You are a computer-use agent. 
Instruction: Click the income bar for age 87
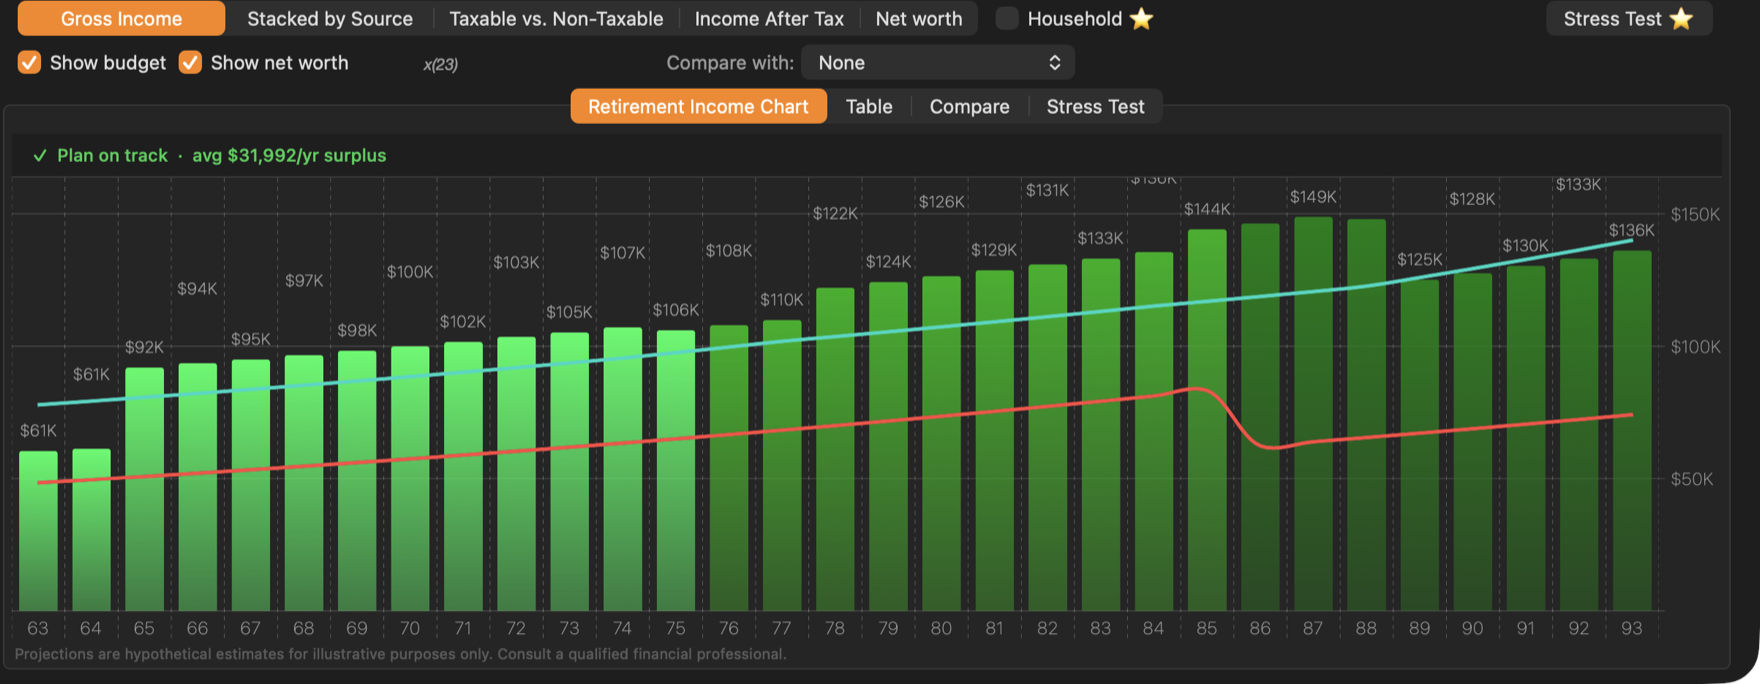click(1313, 414)
